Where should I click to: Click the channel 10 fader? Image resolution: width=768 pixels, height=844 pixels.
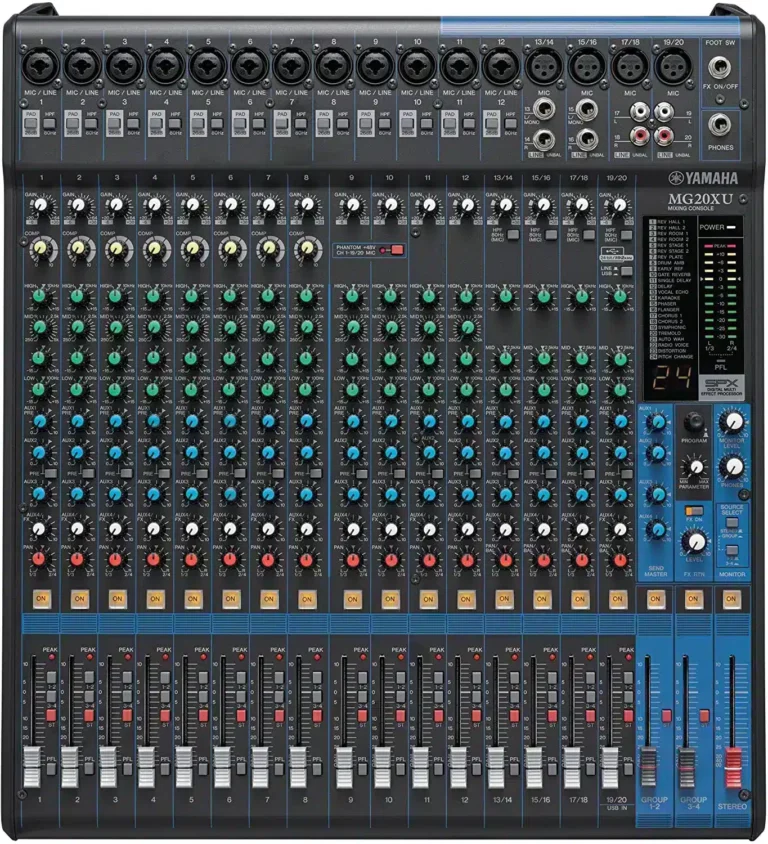tap(382, 766)
